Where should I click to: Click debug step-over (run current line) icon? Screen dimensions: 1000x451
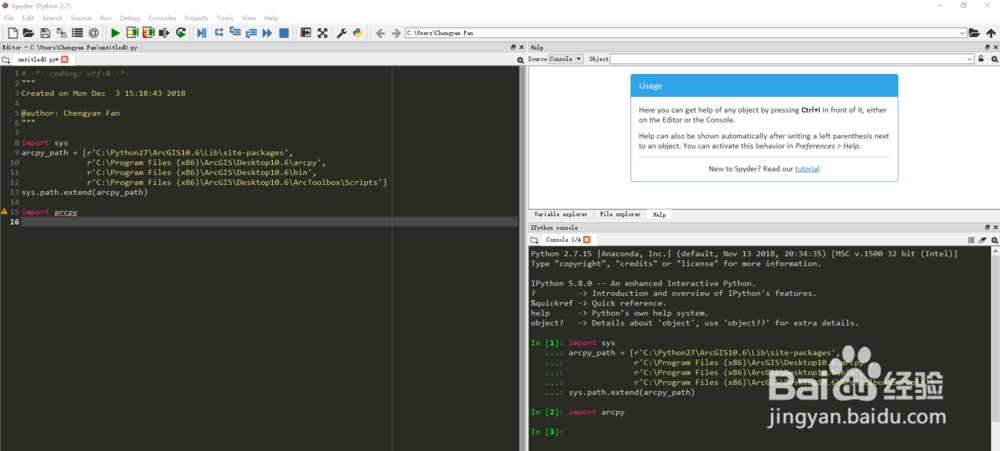coord(219,33)
